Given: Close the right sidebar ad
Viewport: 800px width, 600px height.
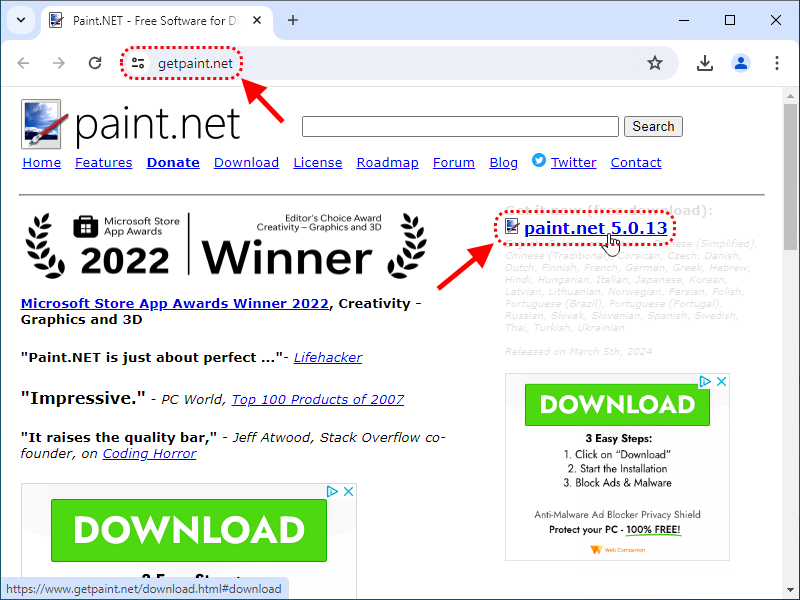Looking at the screenshot, I should click(x=721, y=382).
